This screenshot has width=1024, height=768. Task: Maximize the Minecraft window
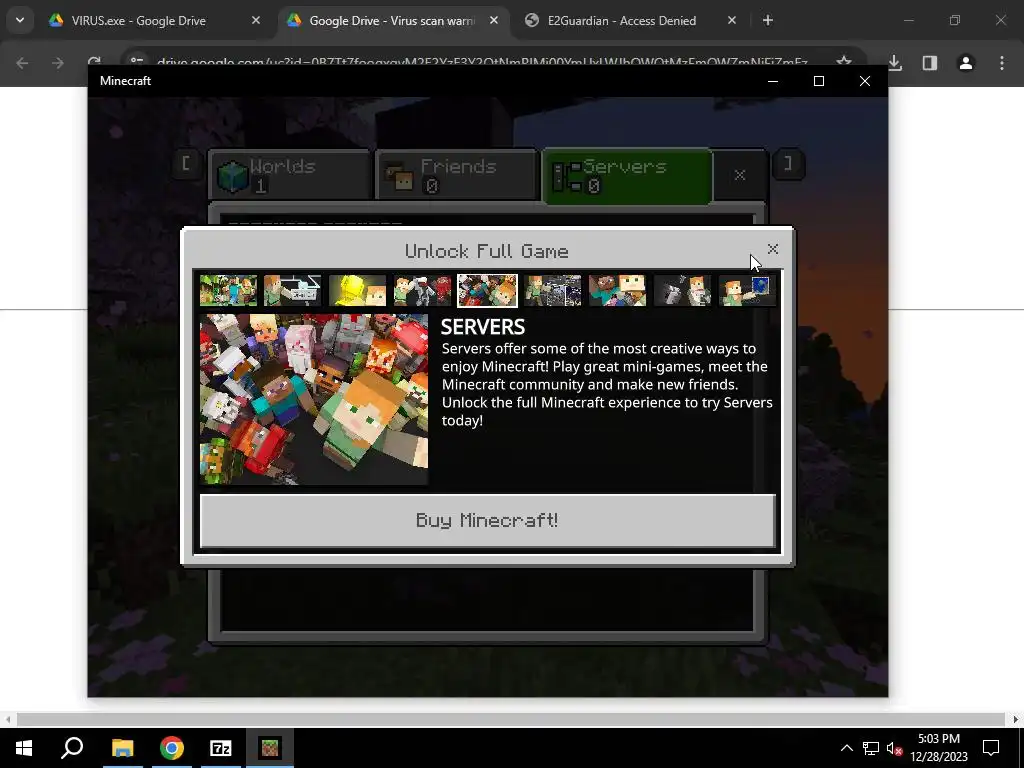pyautogui.click(x=819, y=81)
